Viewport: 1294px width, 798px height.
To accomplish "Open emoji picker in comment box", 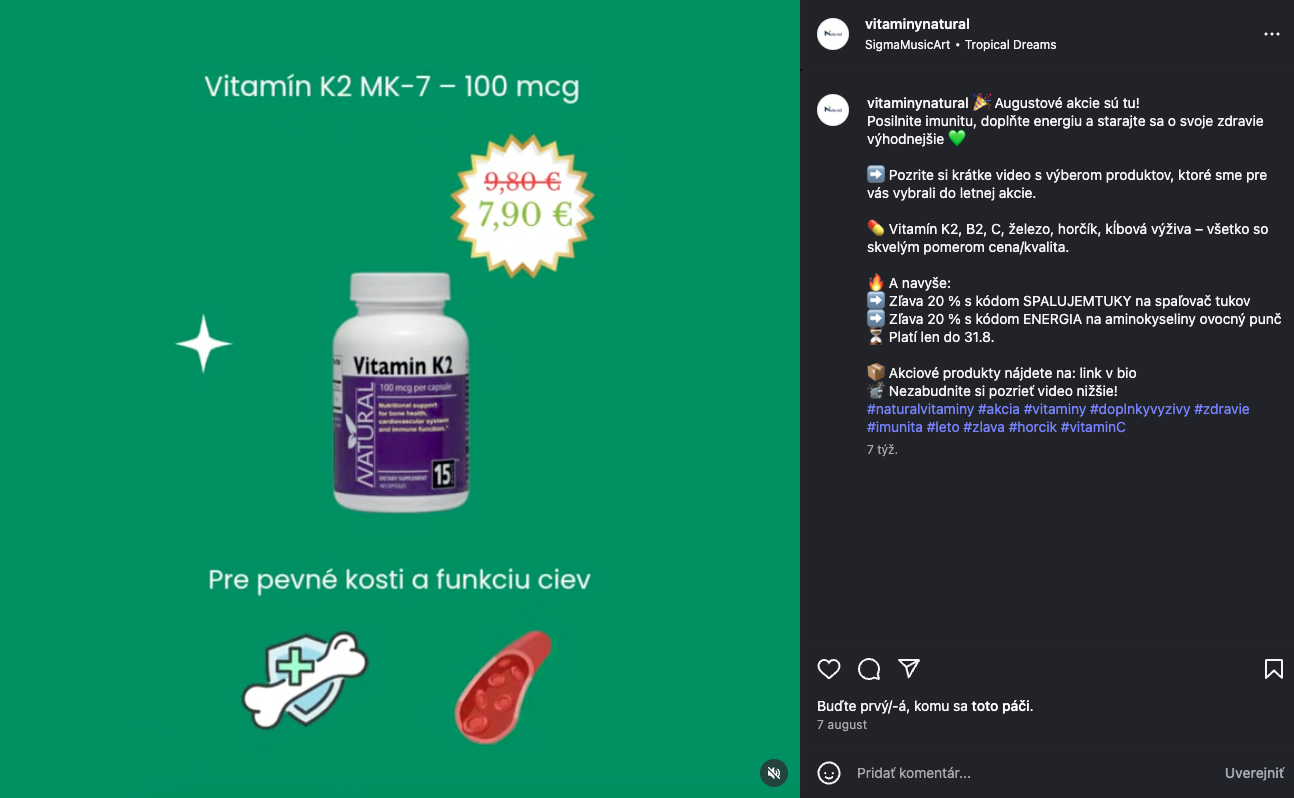I will coord(829,773).
